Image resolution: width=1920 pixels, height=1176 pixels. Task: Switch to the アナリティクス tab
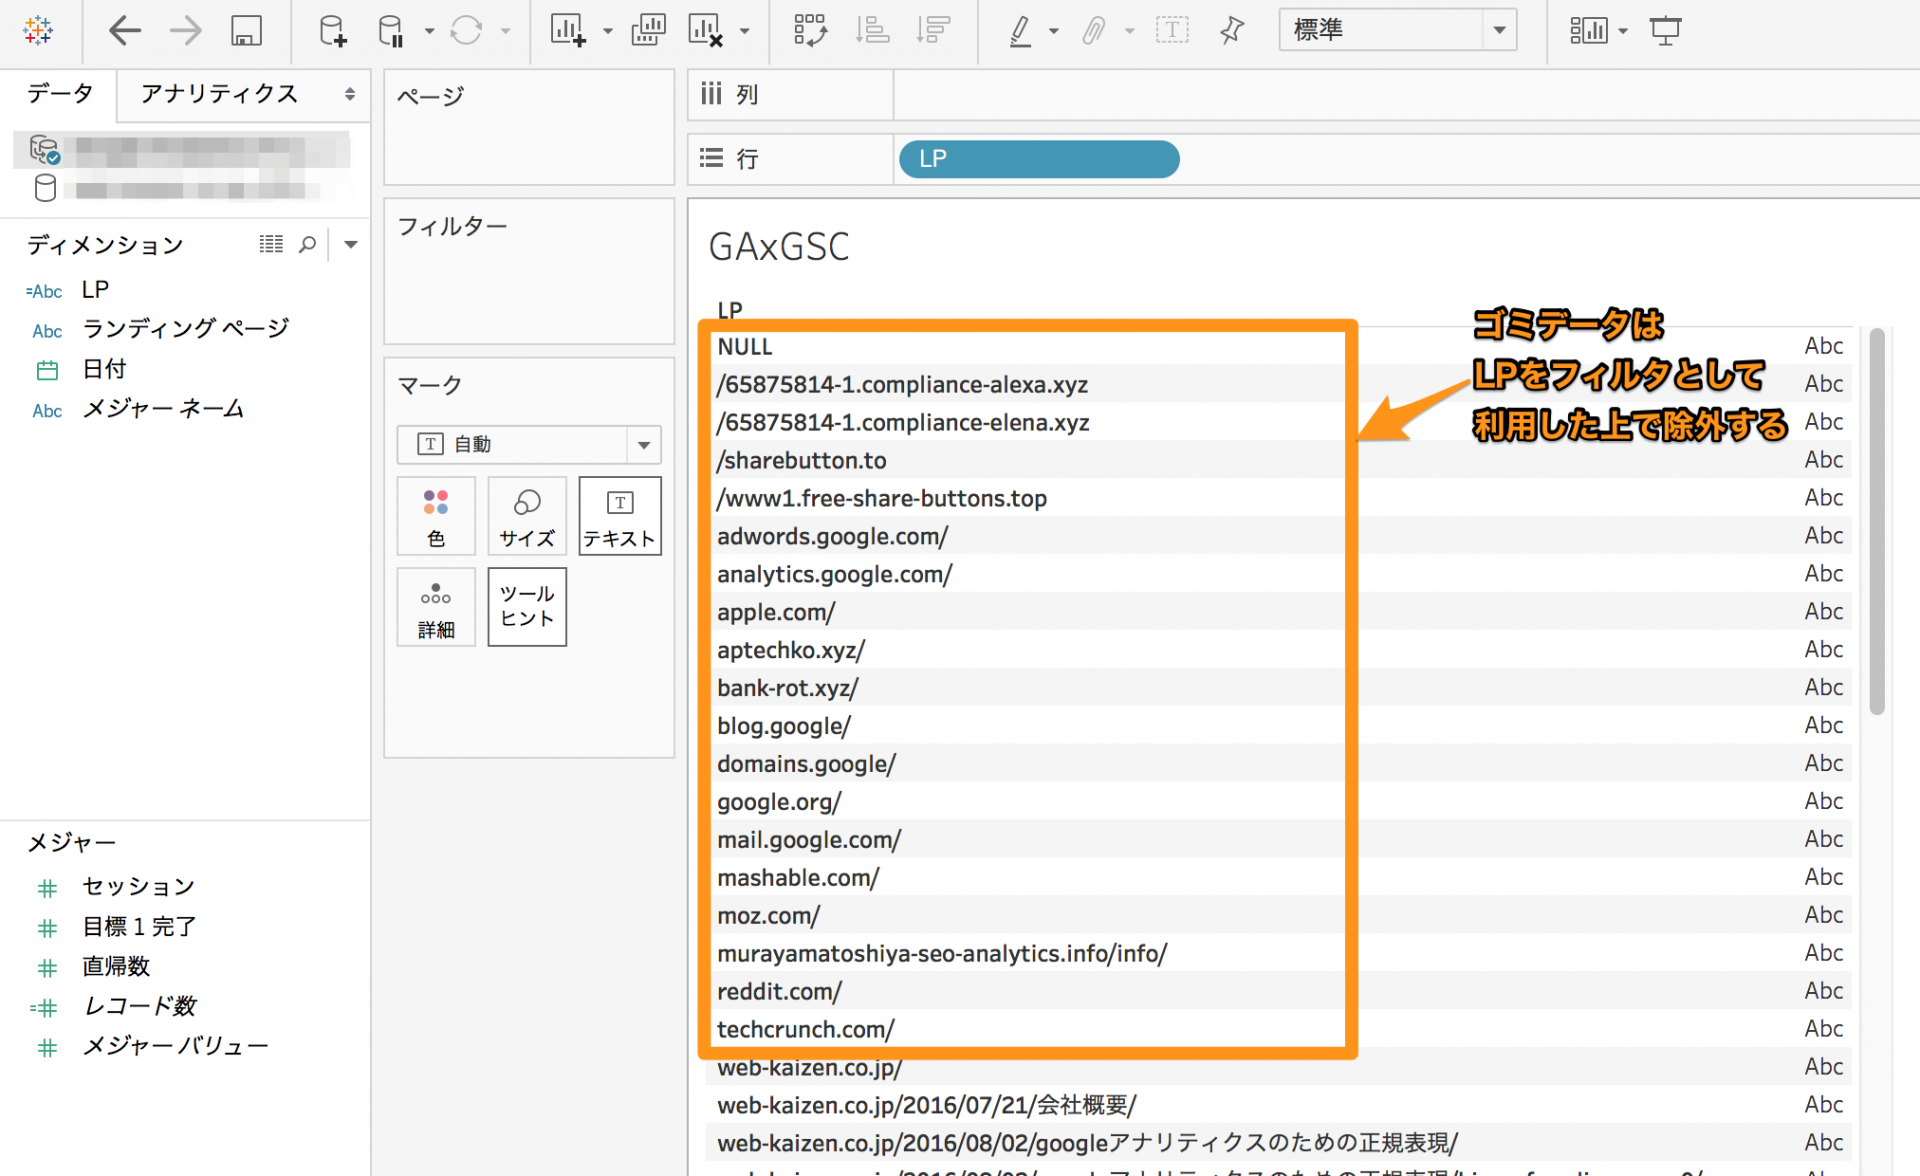click(x=219, y=94)
